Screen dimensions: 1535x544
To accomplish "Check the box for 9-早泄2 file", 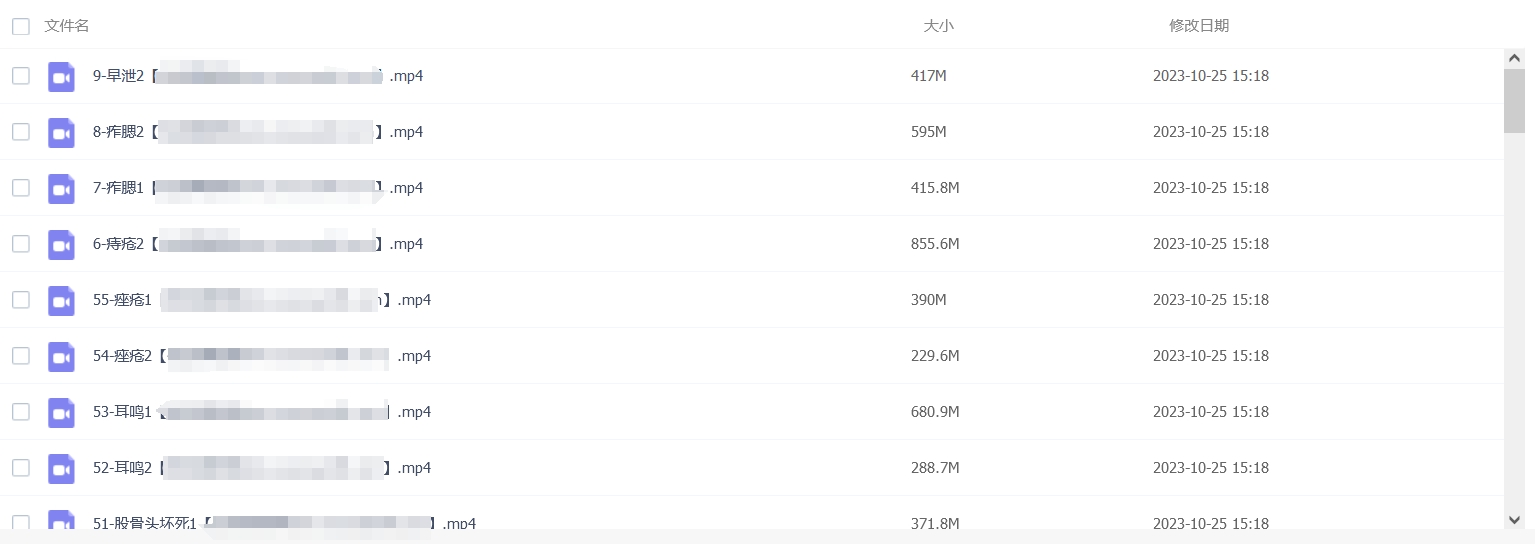I will 20,76.
